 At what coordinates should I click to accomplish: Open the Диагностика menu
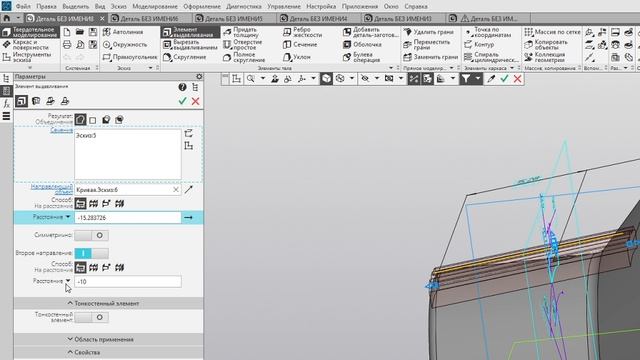coord(244,7)
